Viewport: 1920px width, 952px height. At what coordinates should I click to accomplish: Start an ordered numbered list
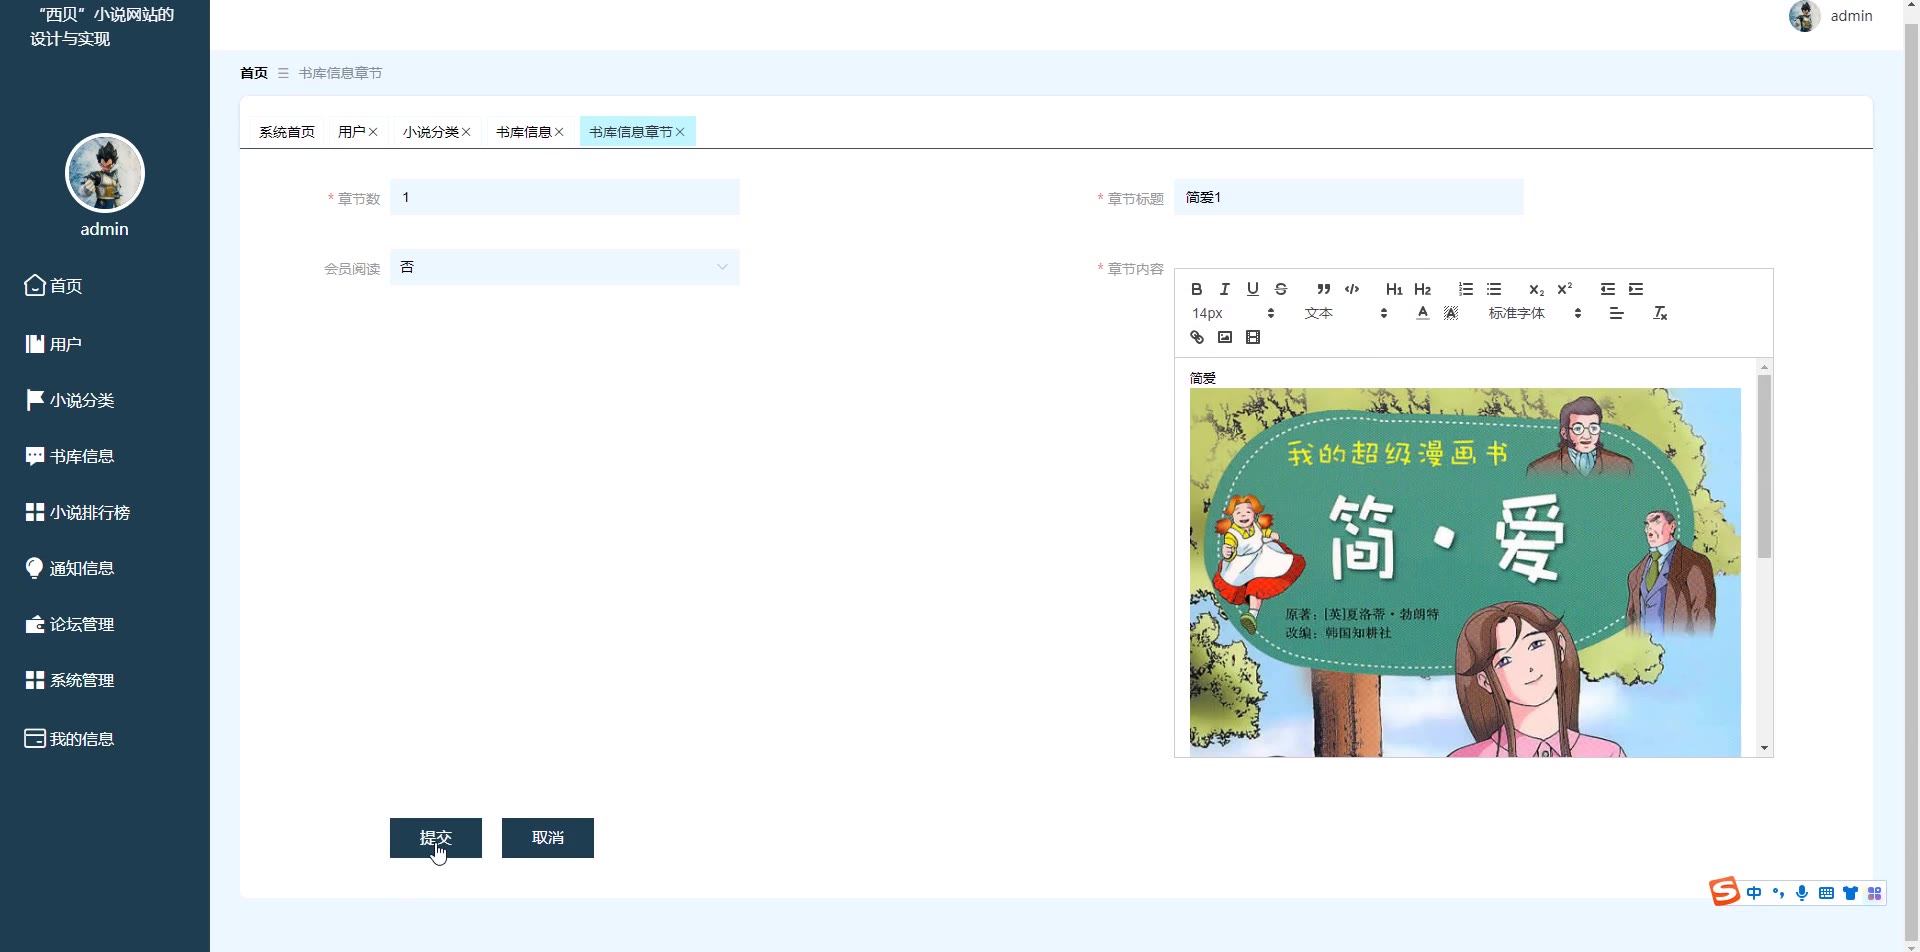click(x=1465, y=289)
